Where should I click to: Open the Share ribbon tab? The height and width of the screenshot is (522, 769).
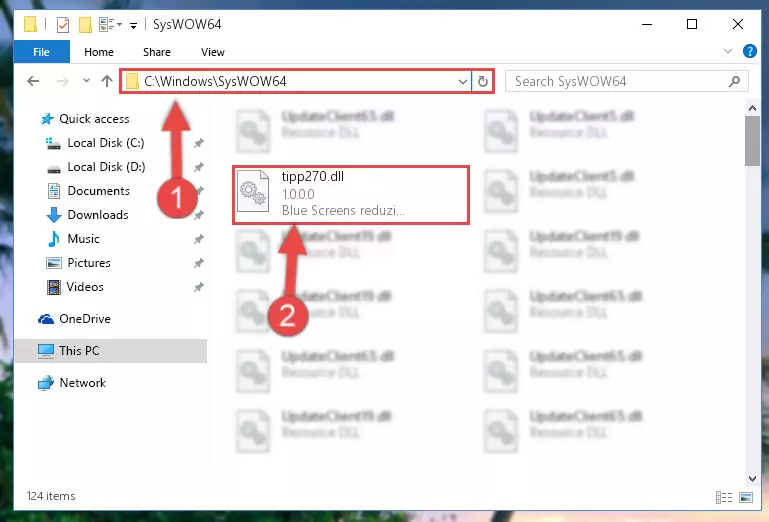point(157,52)
